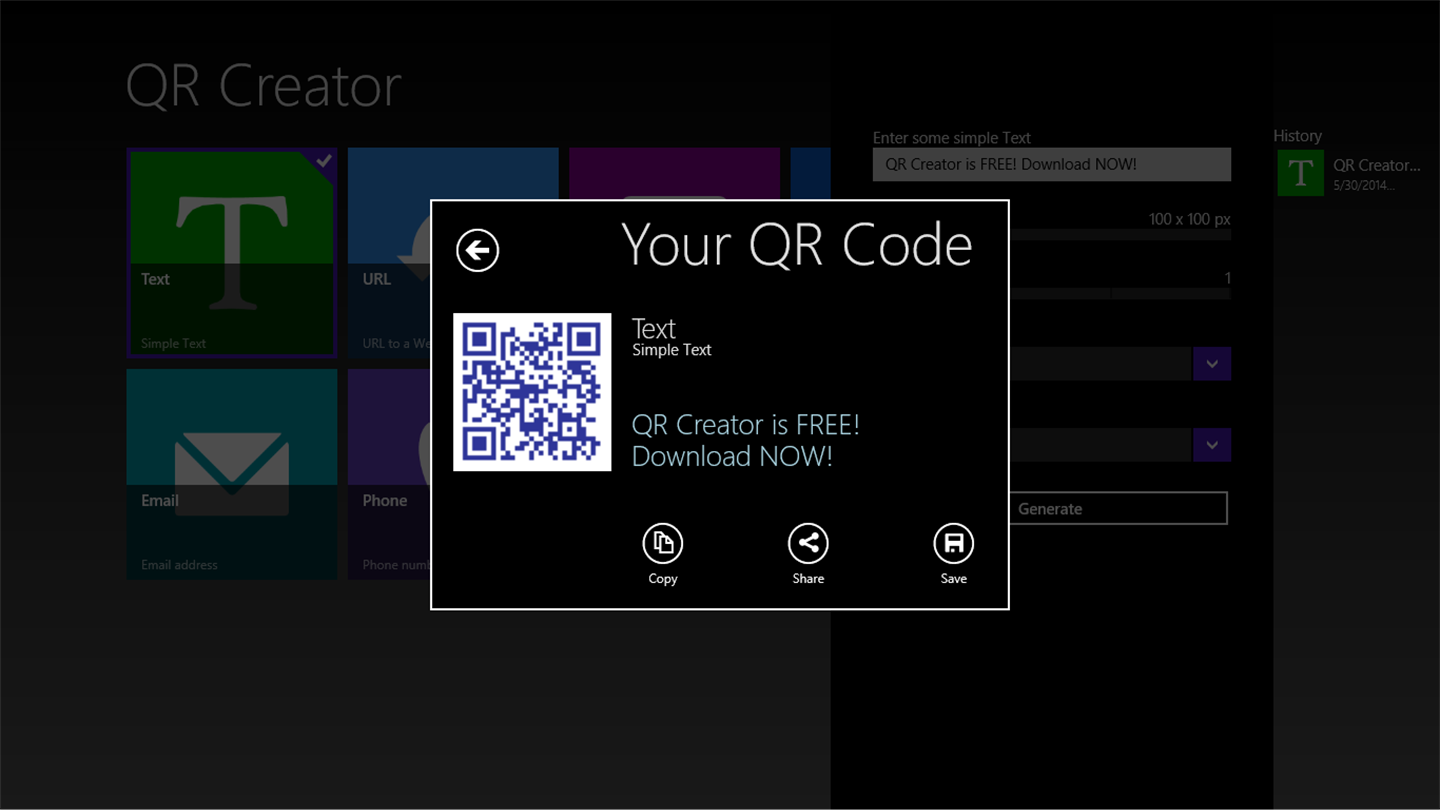The image size is (1440, 810).
Task: Select the Text tile
Action: pos(232,253)
